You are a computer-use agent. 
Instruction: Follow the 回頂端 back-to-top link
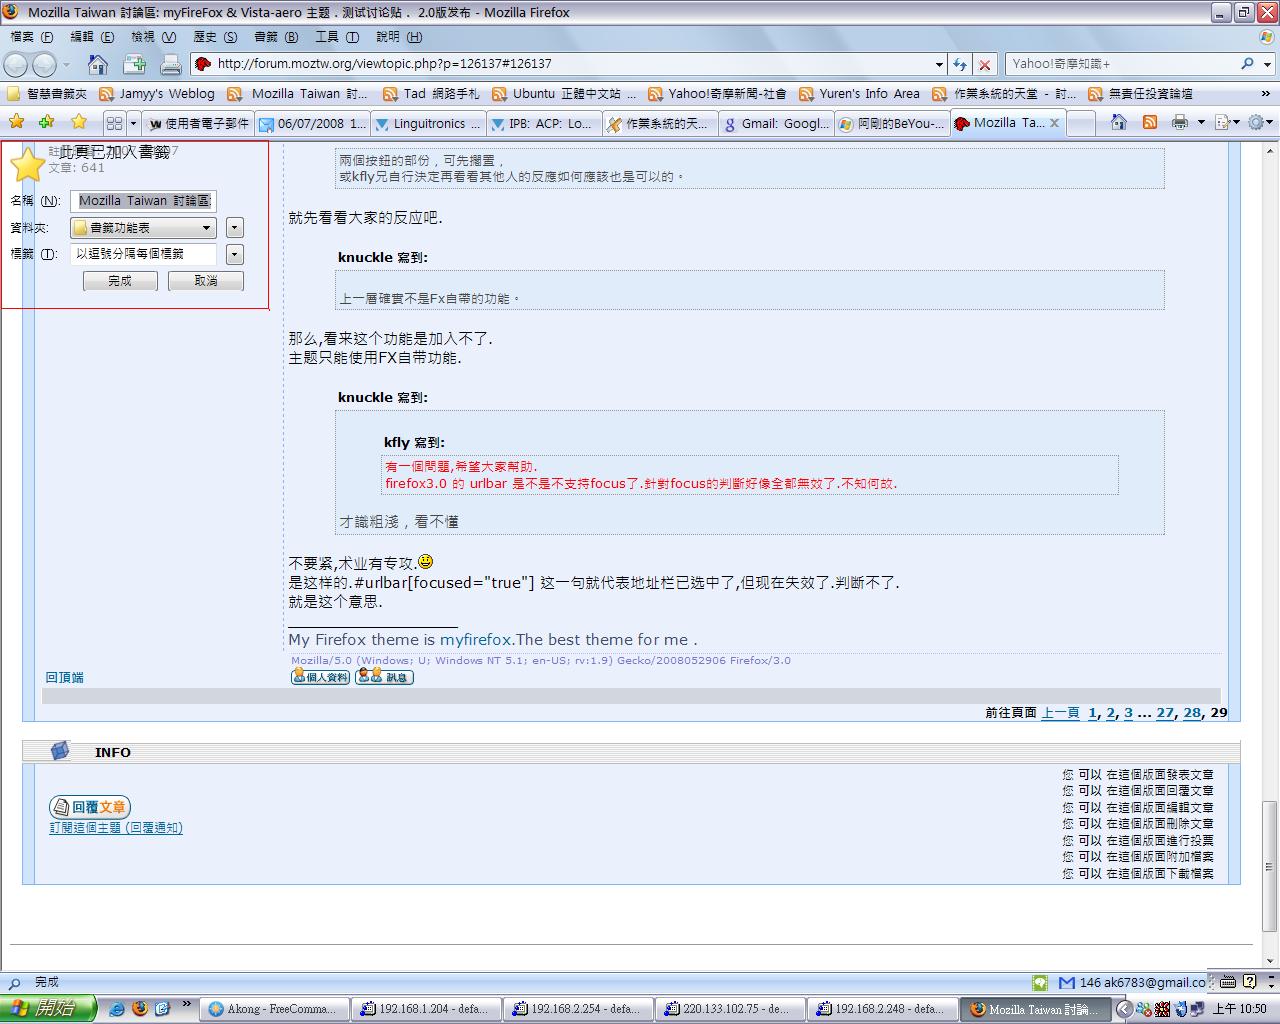point(65,677)
